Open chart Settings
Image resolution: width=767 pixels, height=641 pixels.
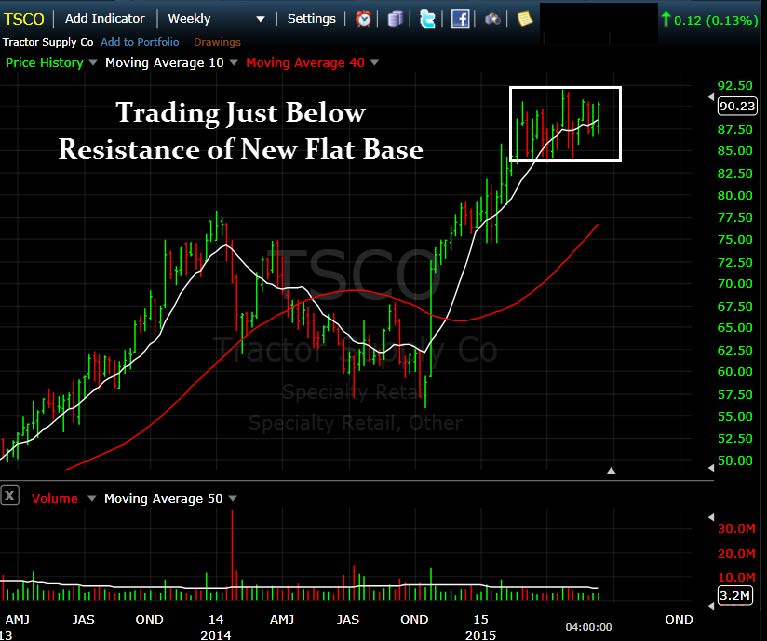pos(312,19)
